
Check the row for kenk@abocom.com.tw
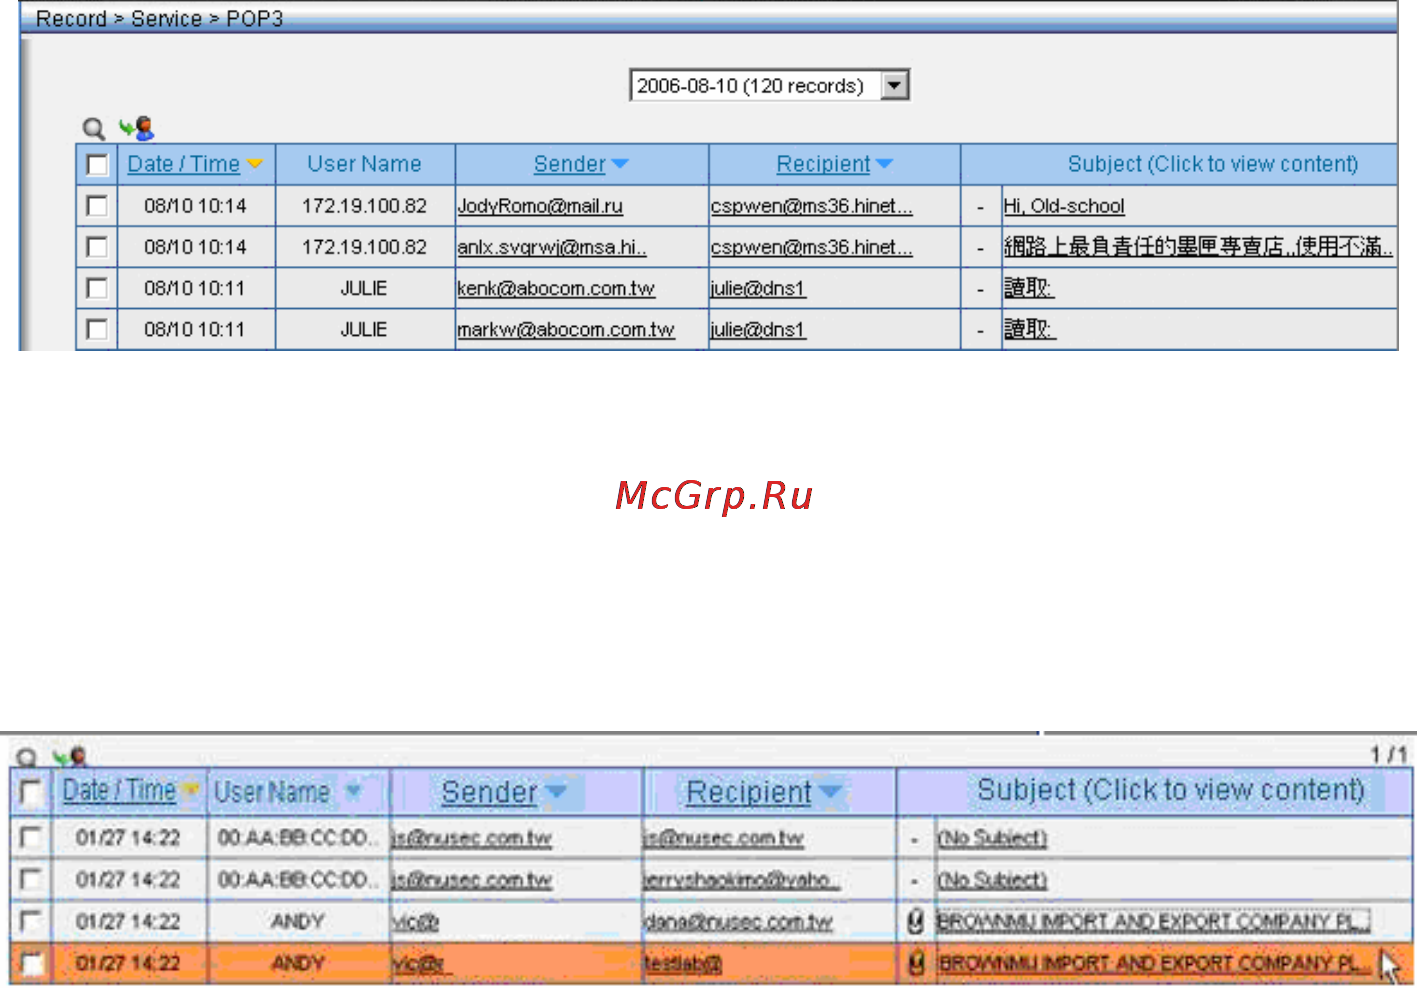click(x=97, y=288)
